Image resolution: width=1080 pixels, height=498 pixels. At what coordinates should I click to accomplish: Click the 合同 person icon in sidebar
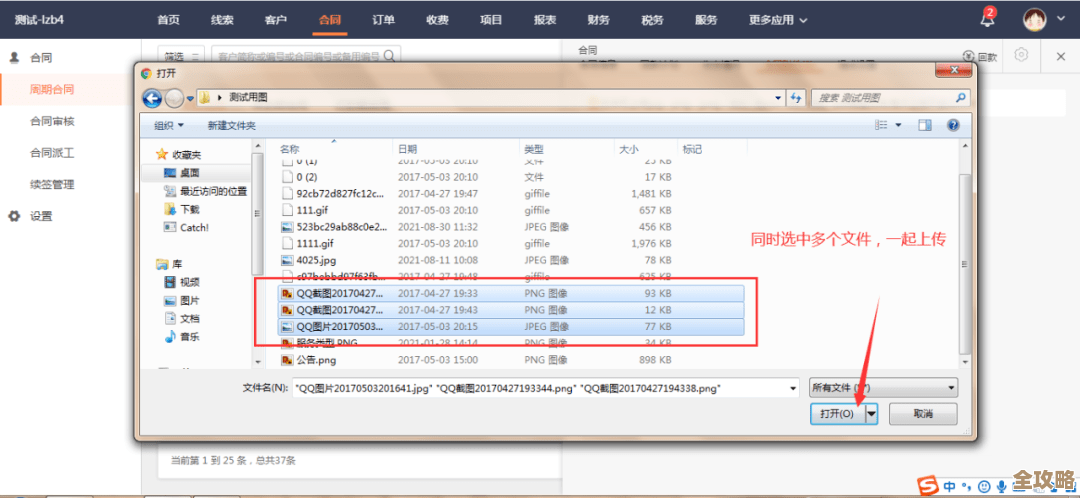(x=14, y=58)
